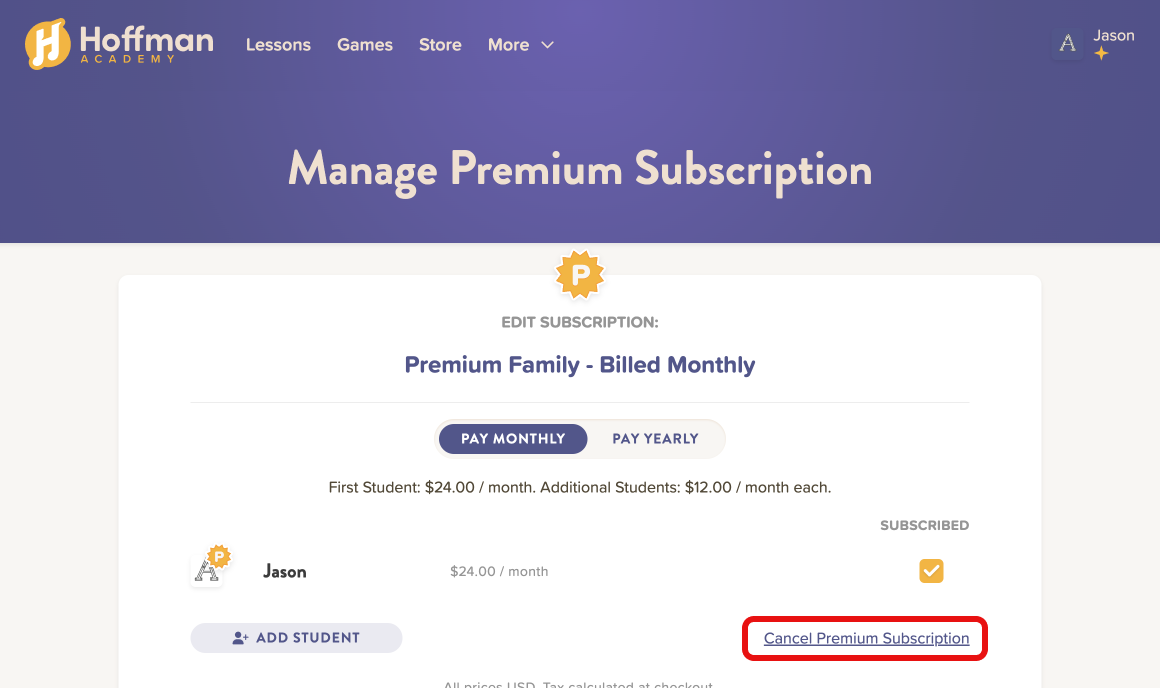Screen dimensions: 1160x688
Task: Expand the More menu chevron
Action: click(x=547, y=45)
